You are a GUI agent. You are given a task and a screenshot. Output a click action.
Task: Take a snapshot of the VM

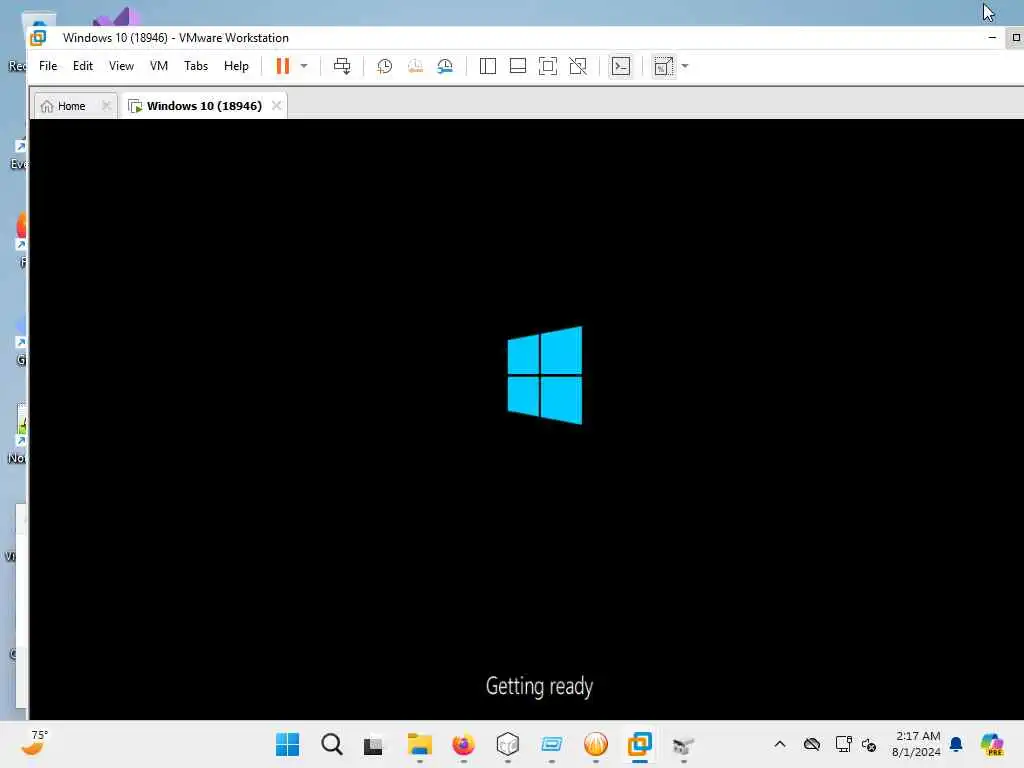click(385, 66)
